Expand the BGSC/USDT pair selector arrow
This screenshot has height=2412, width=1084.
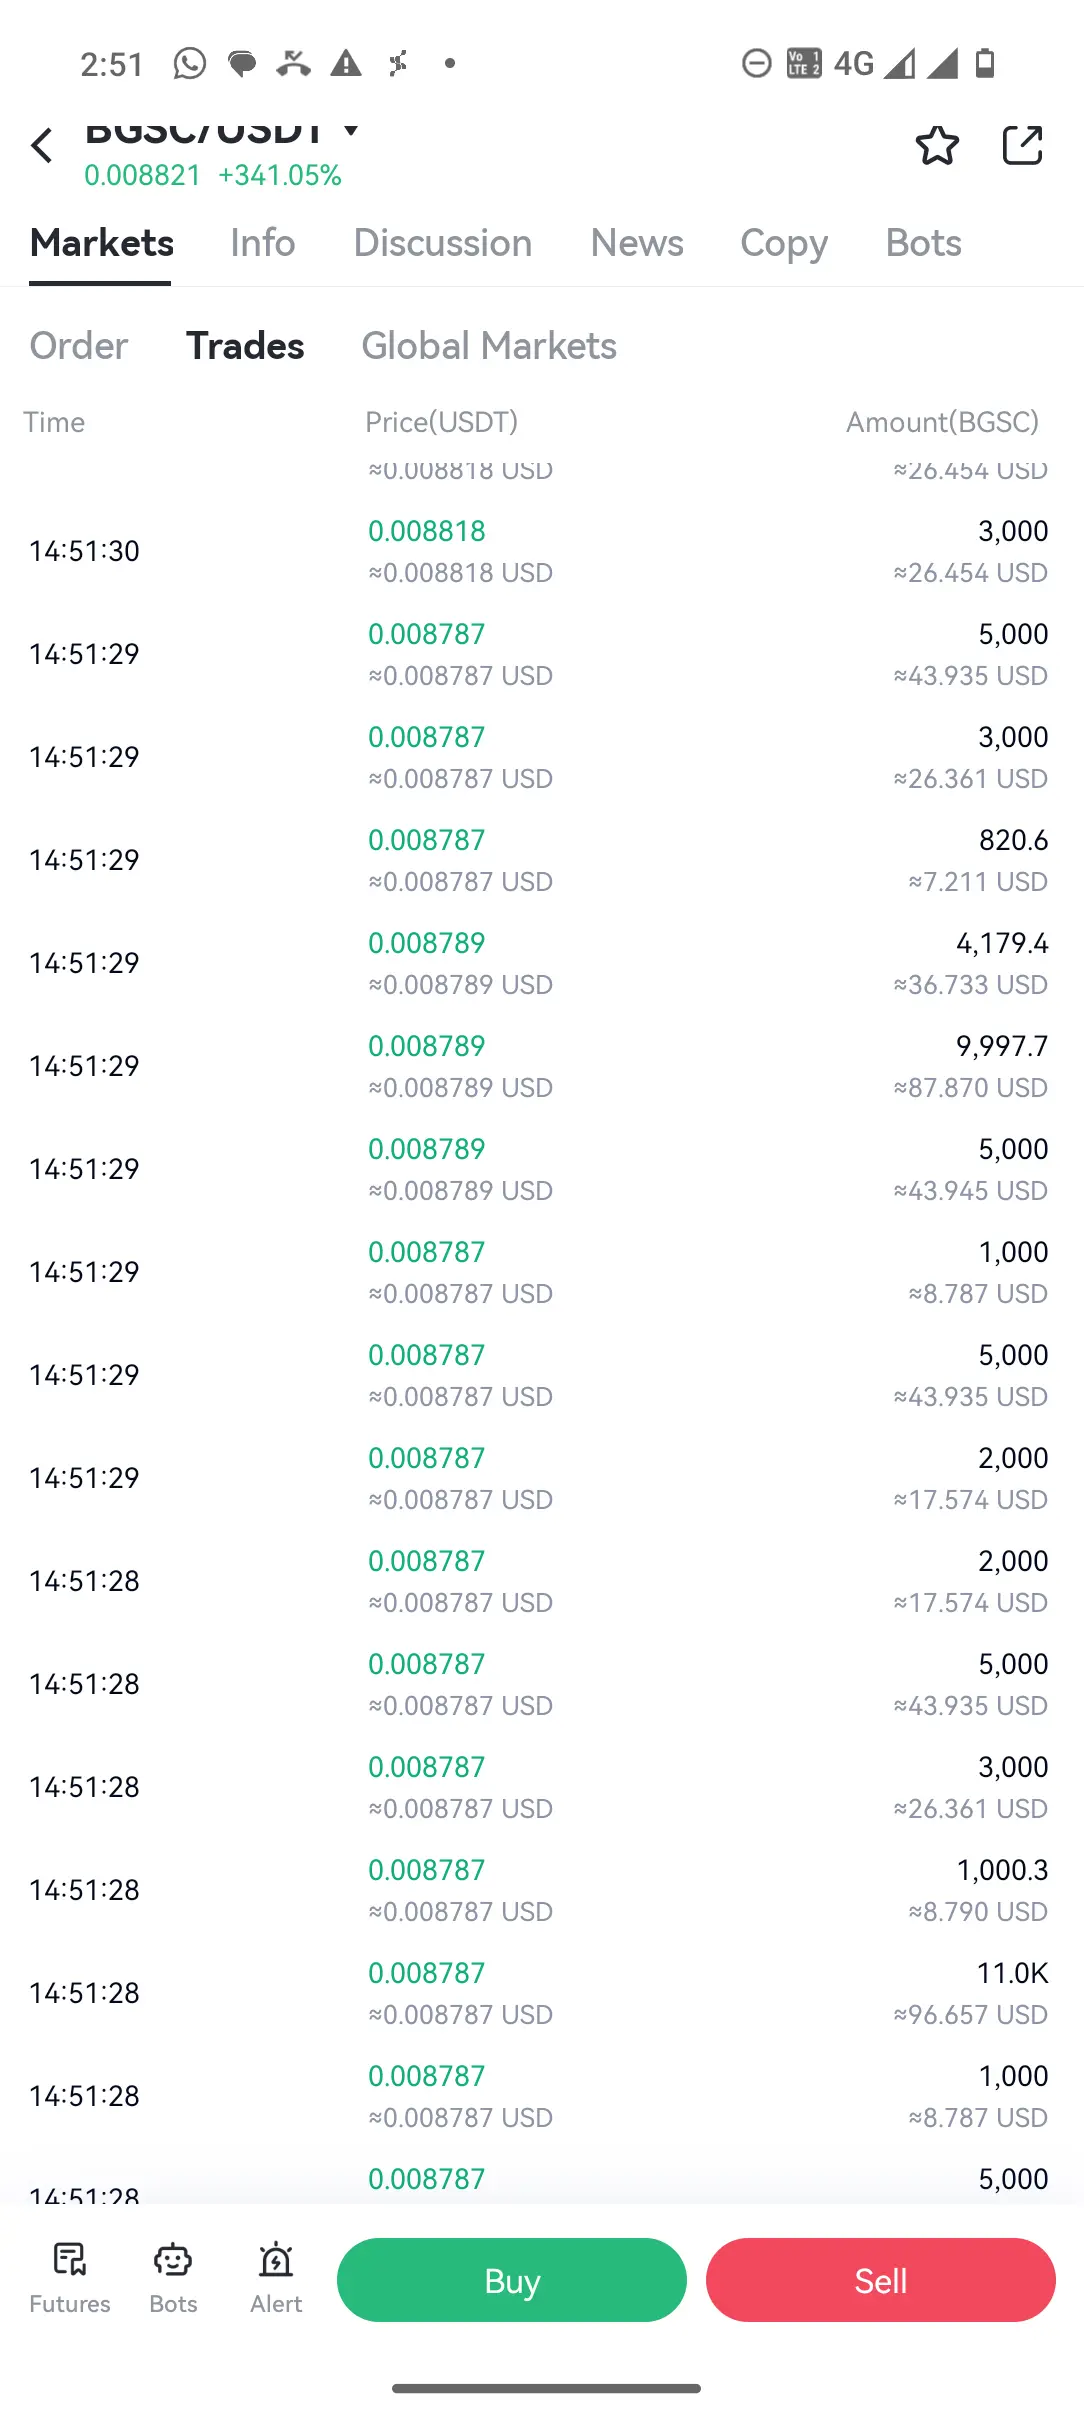(x=351, y=129)
